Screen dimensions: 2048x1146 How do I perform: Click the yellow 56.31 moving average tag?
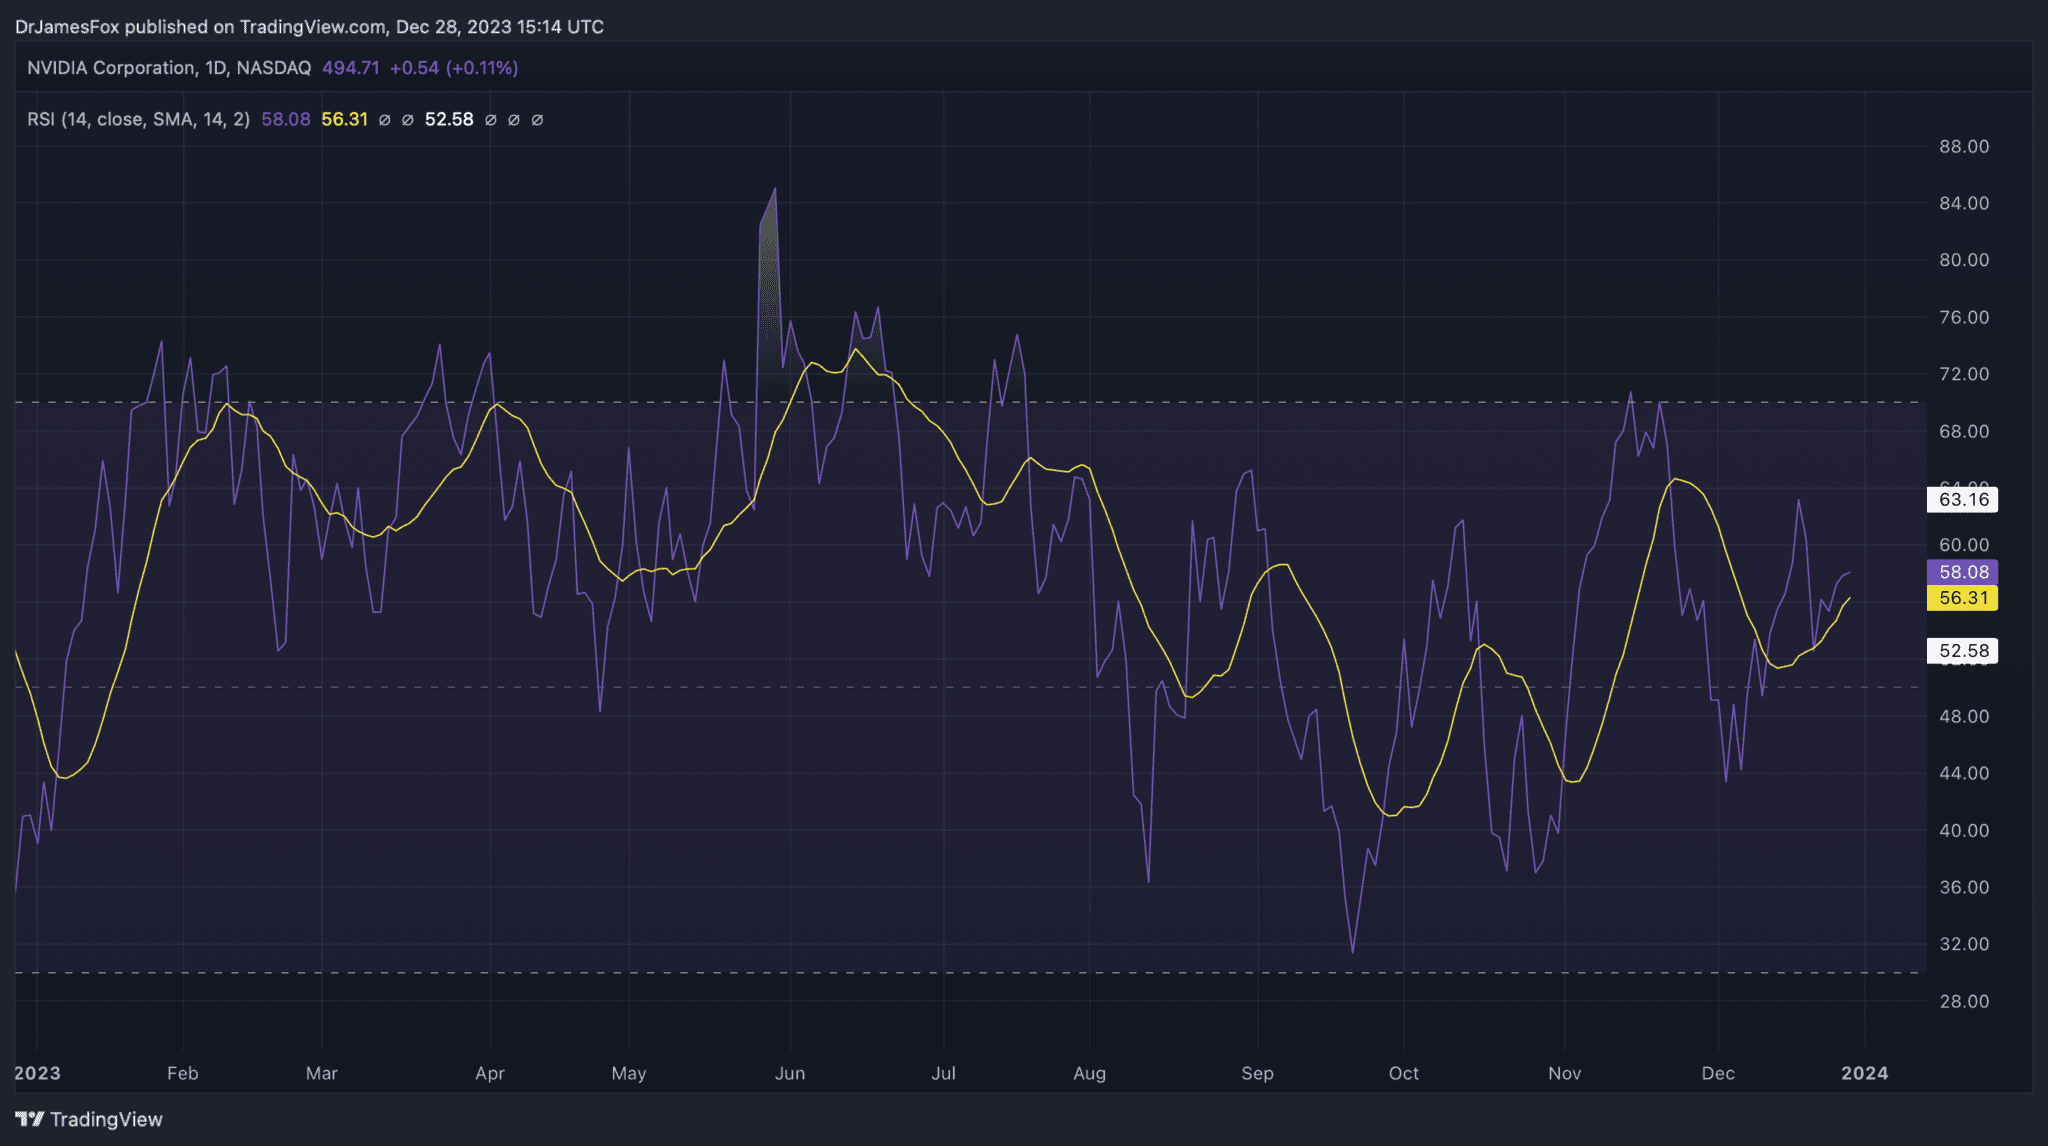[1962, 598]
